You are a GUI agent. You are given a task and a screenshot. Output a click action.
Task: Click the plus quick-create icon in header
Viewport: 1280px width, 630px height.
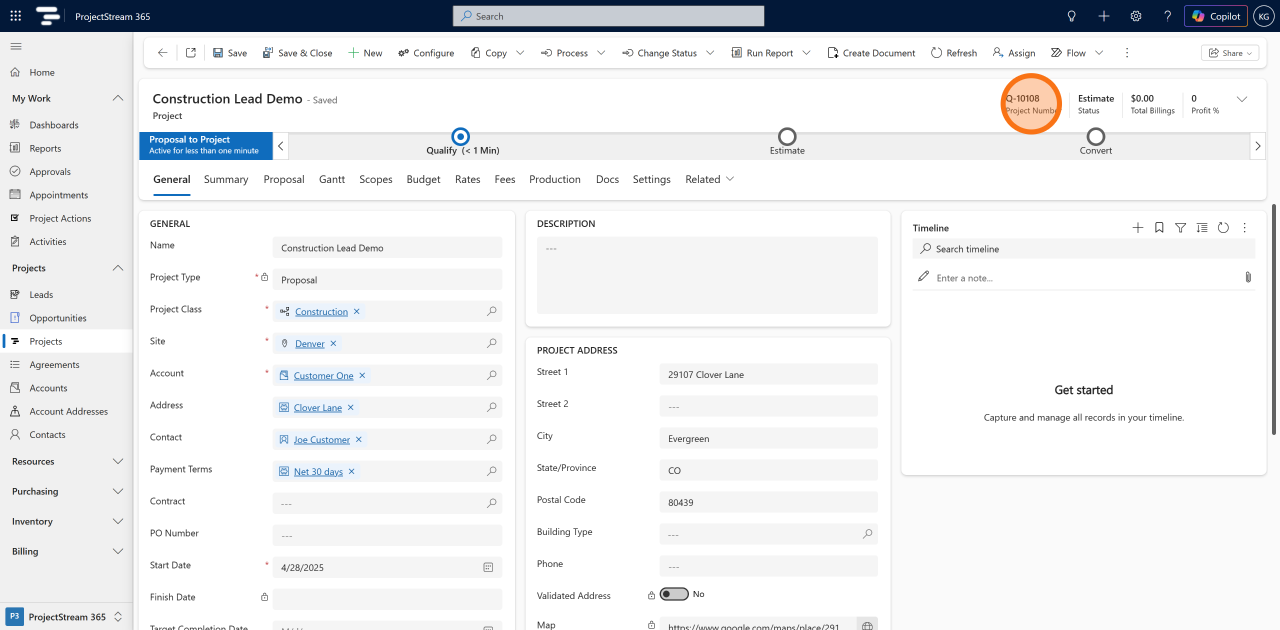click(x=1104, y=16)
